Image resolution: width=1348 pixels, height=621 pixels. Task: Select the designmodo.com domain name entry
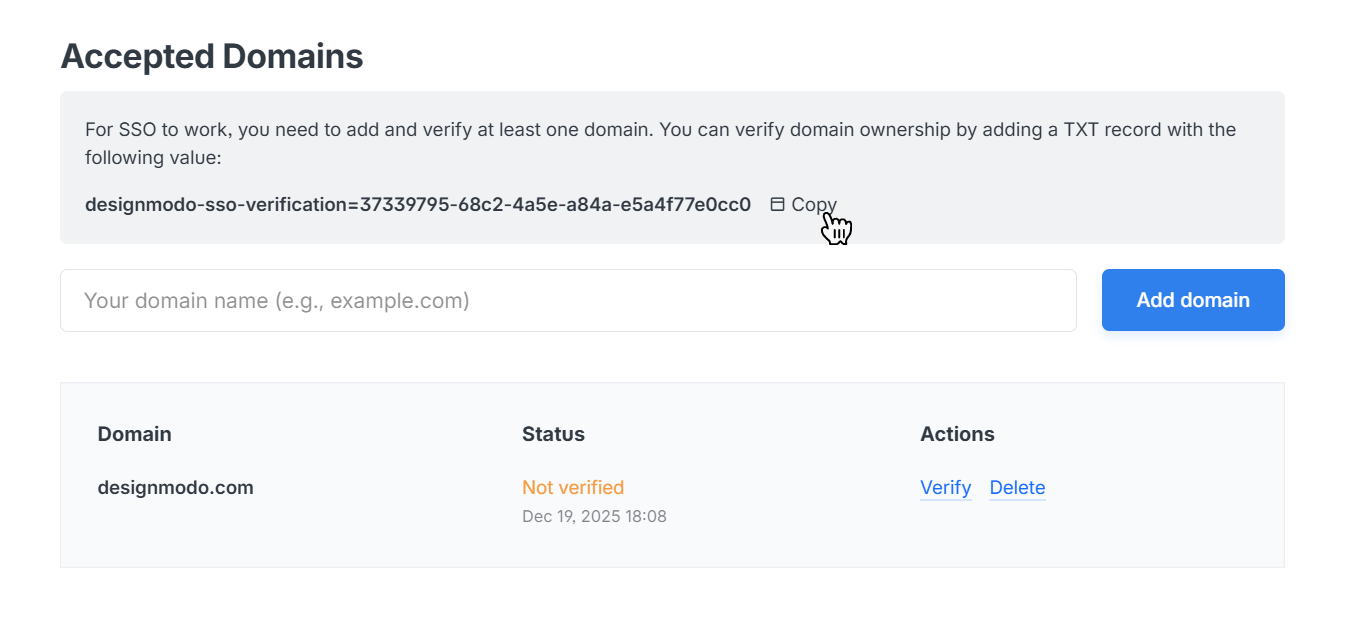tap(175, 488)
